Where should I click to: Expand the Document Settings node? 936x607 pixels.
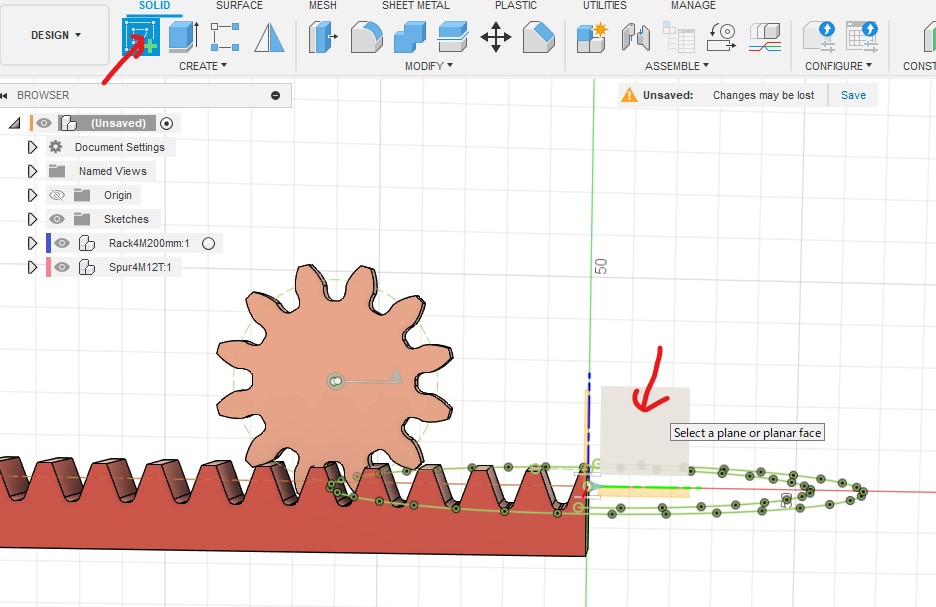[32, 147]
